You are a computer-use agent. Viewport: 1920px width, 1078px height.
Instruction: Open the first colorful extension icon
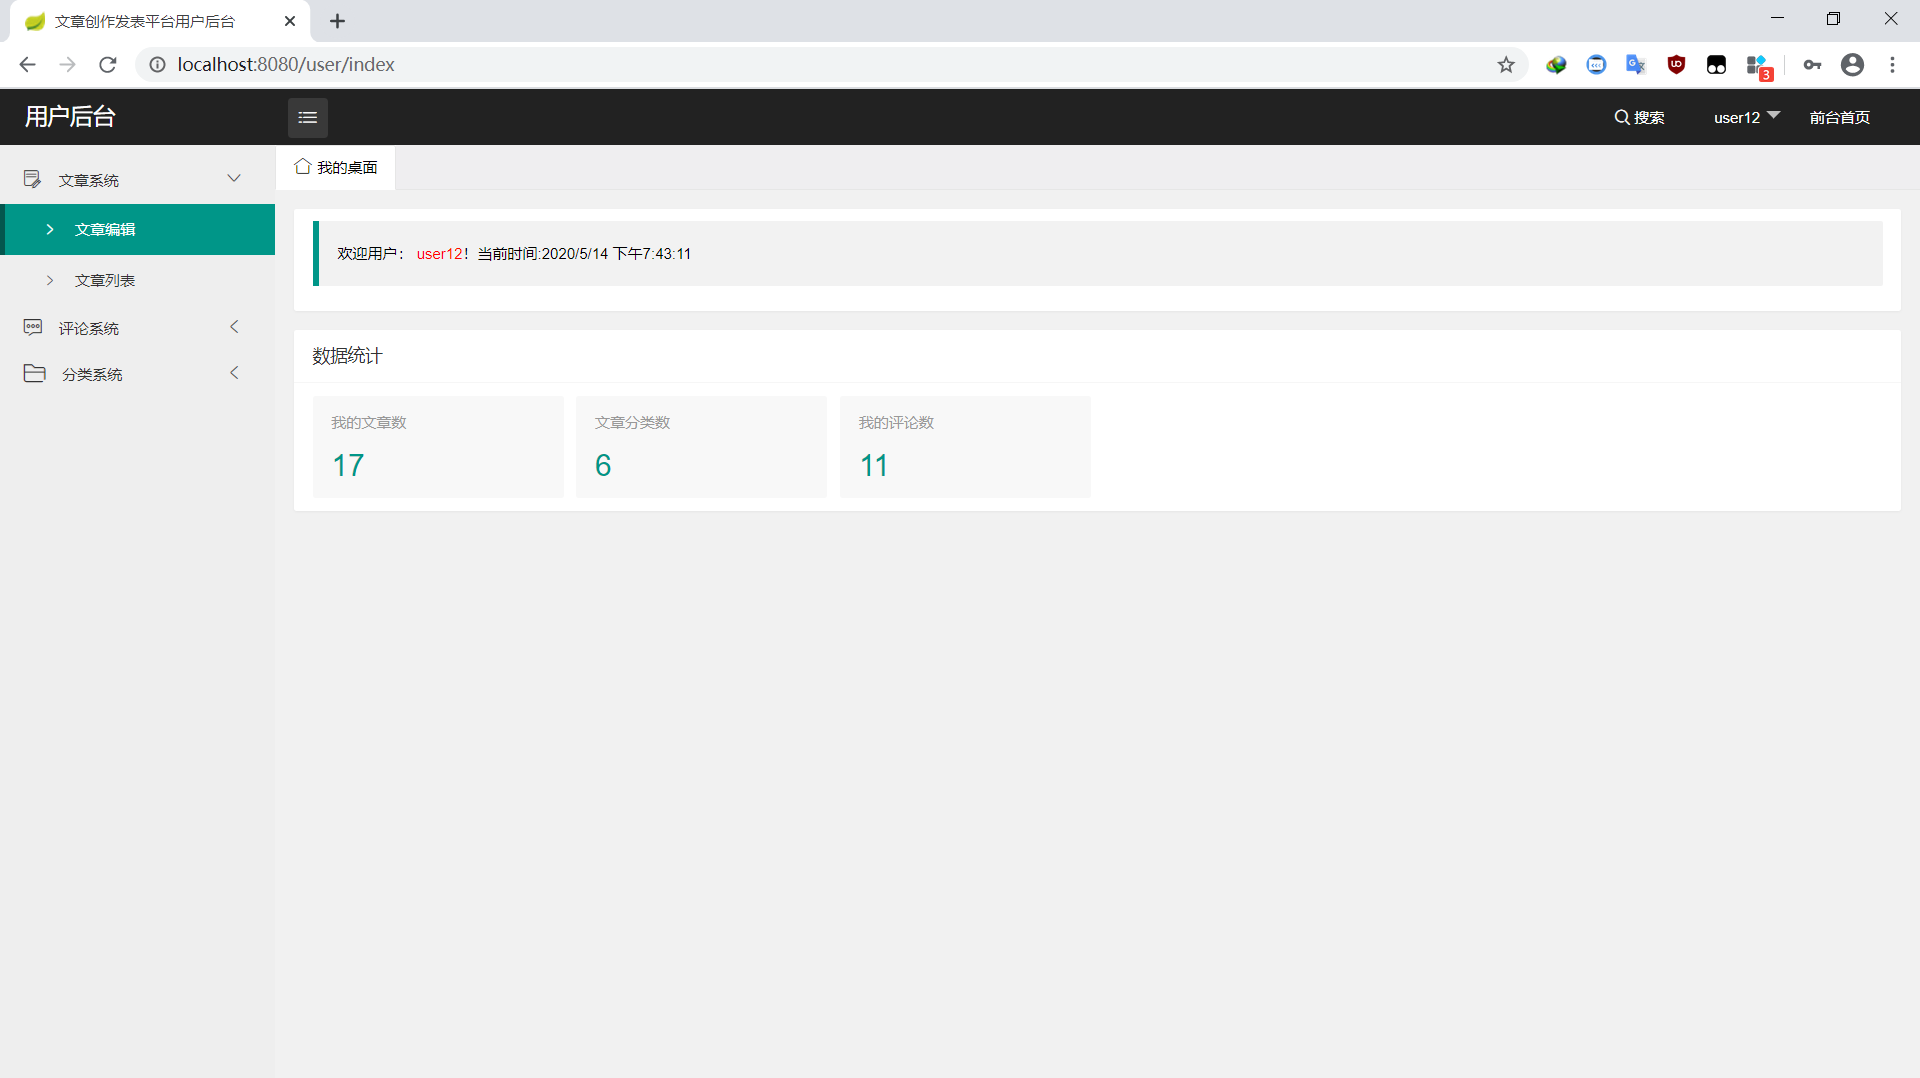(1556, 65)
